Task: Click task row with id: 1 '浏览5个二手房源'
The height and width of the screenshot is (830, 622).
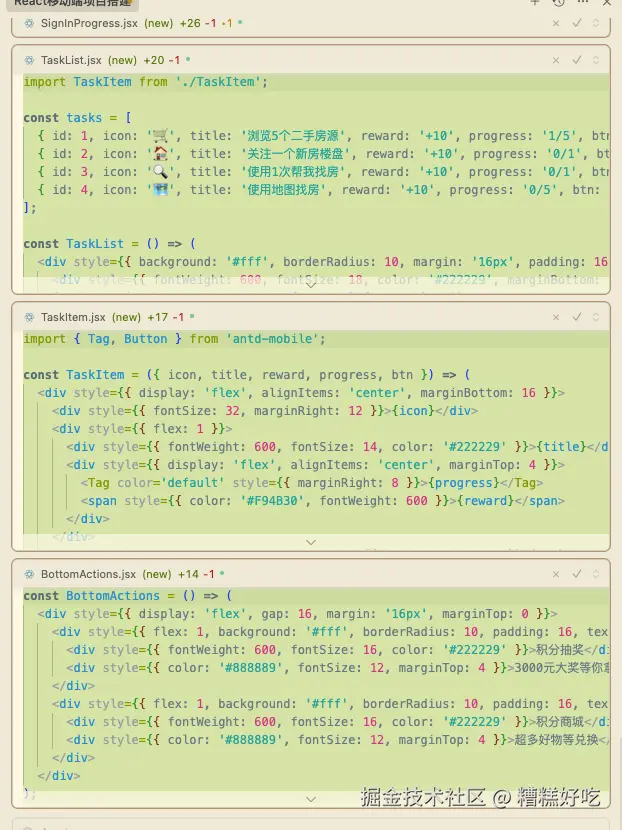Action: tap(323, 136)
